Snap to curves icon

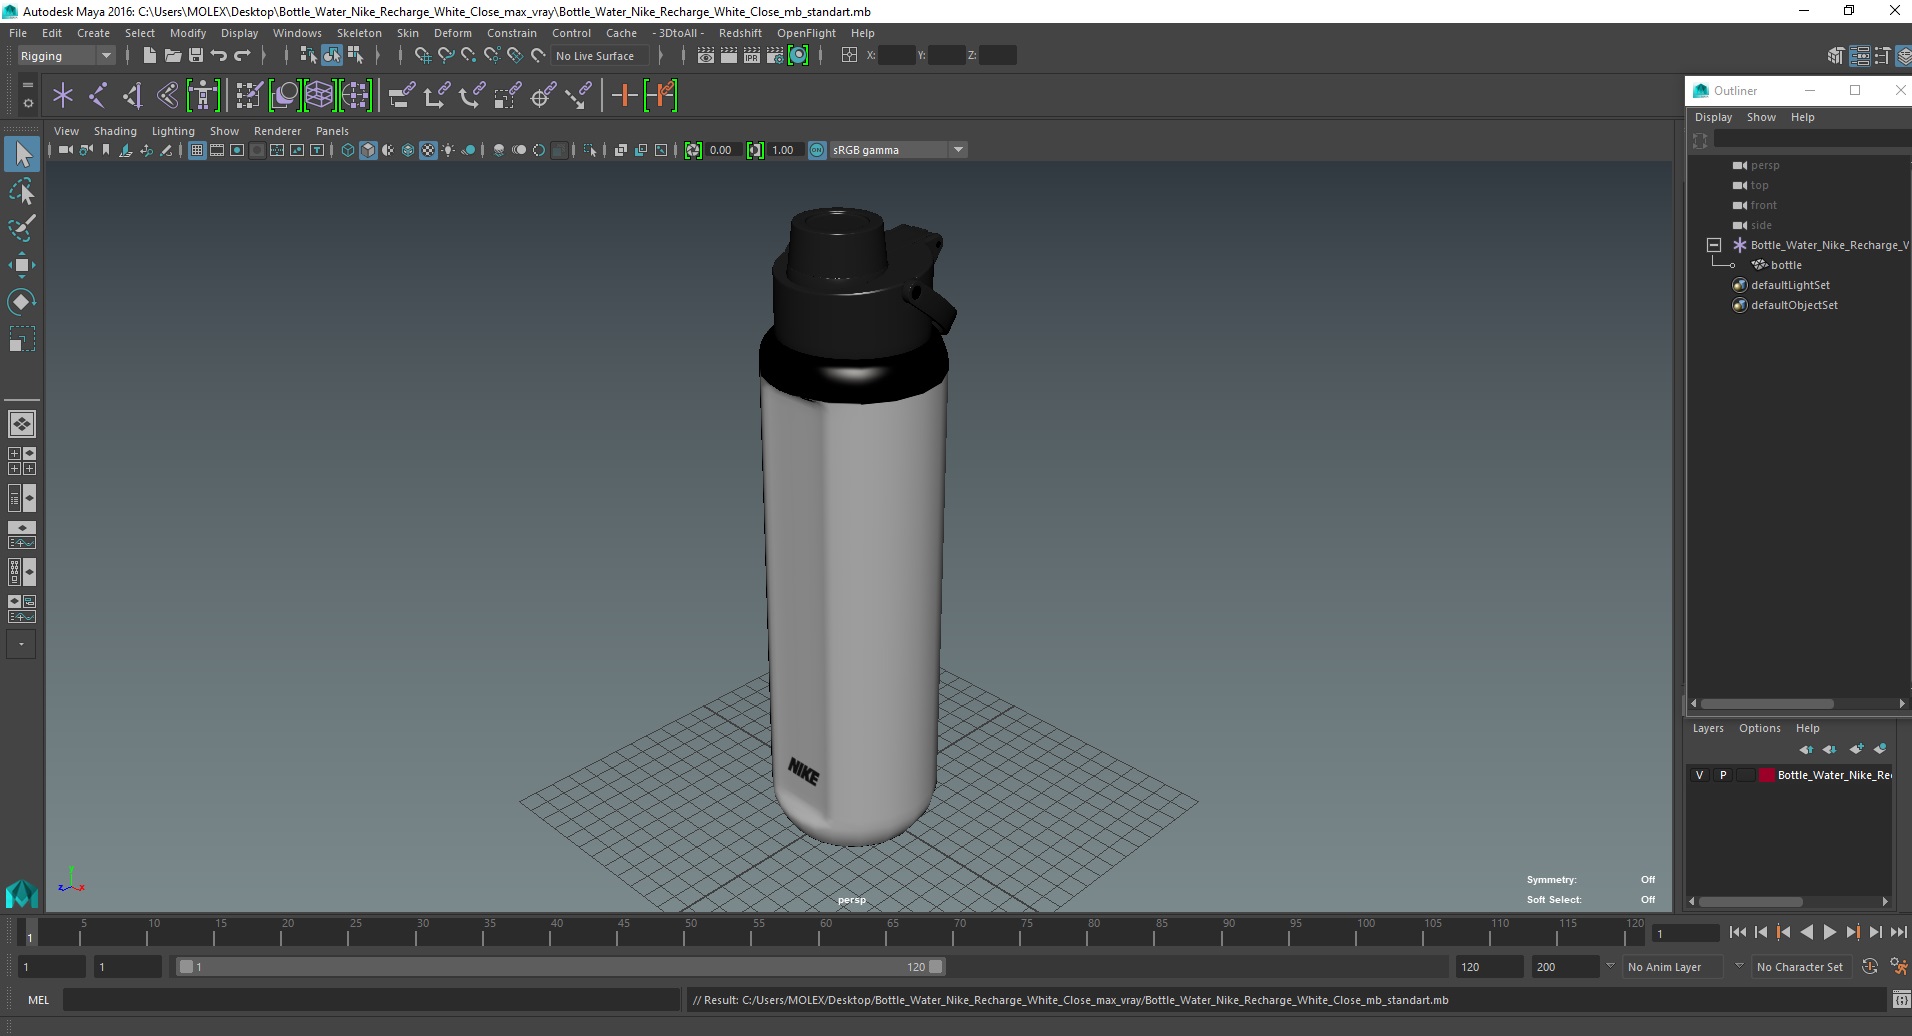(446, 56)
